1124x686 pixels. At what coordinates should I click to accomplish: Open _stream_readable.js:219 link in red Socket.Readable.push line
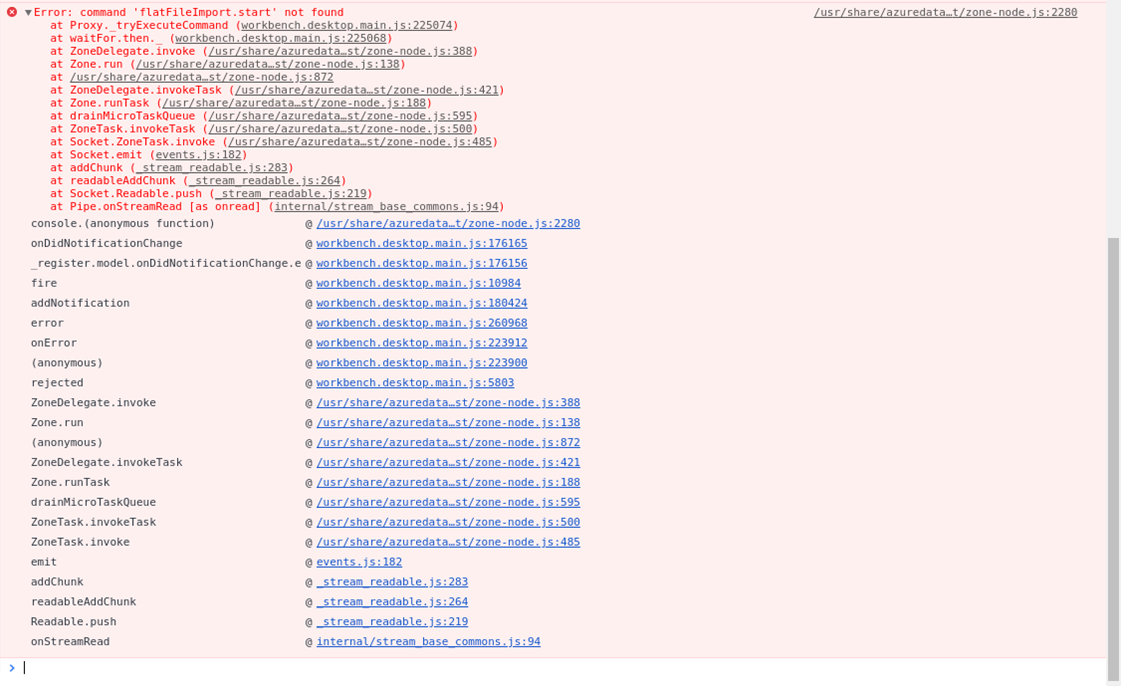point(291,193)
